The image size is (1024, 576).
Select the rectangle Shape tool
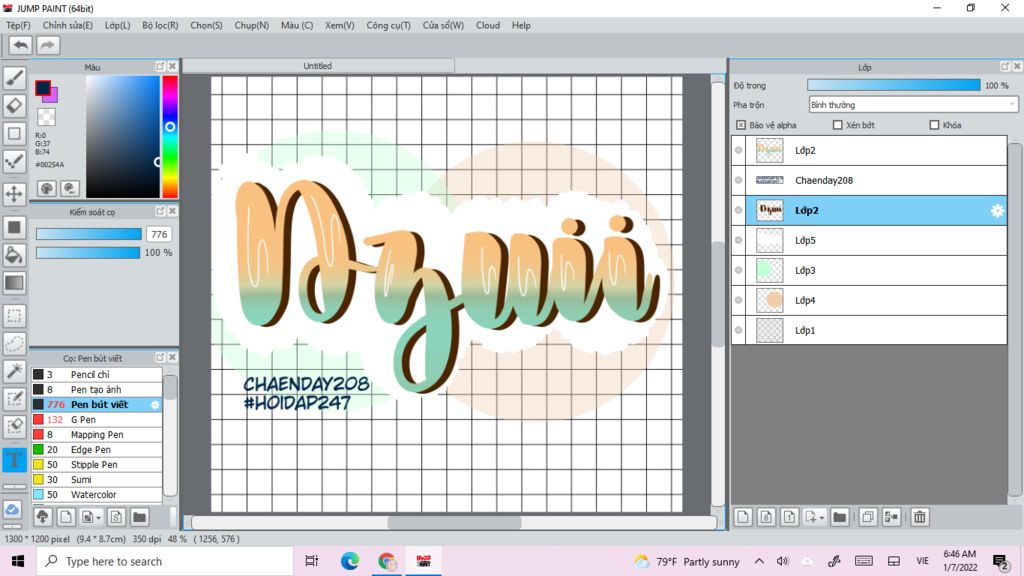click(14, 134)
